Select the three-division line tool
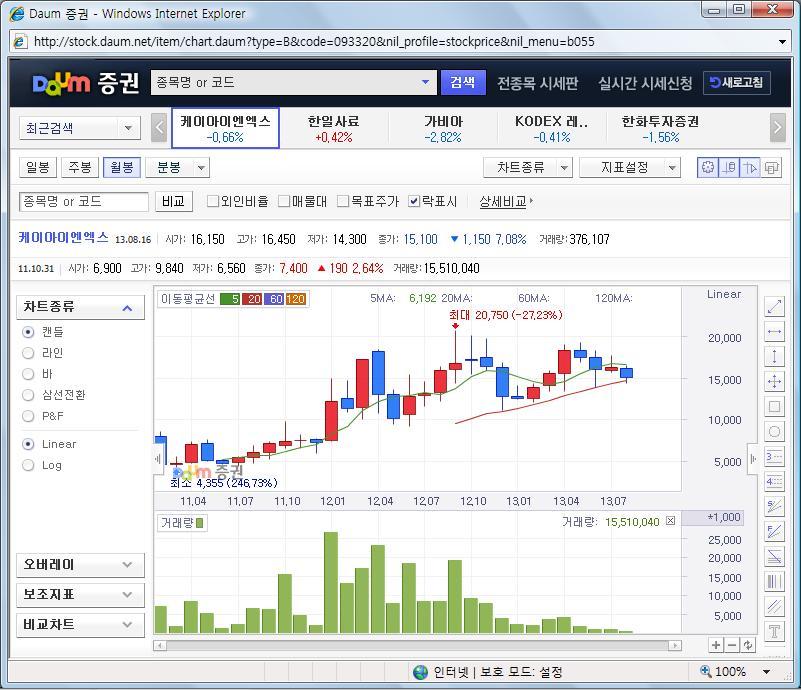Viewport: 801px width, 690px height. [x=774, y=457]
